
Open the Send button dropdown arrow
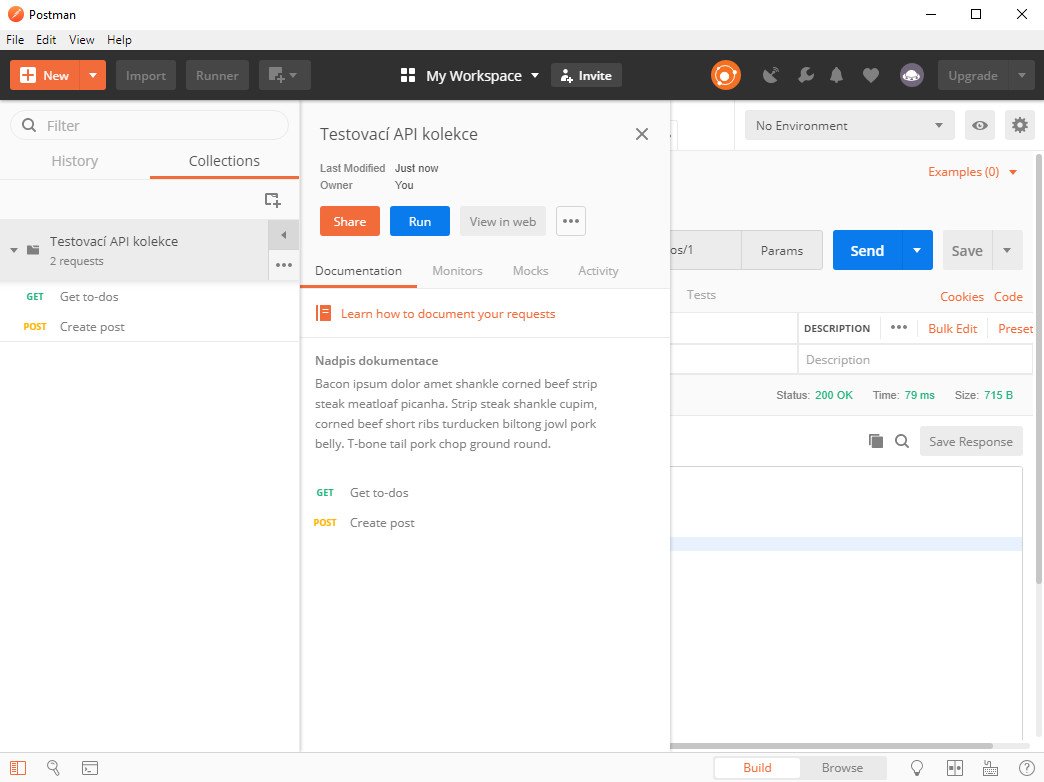click(917, 250)
